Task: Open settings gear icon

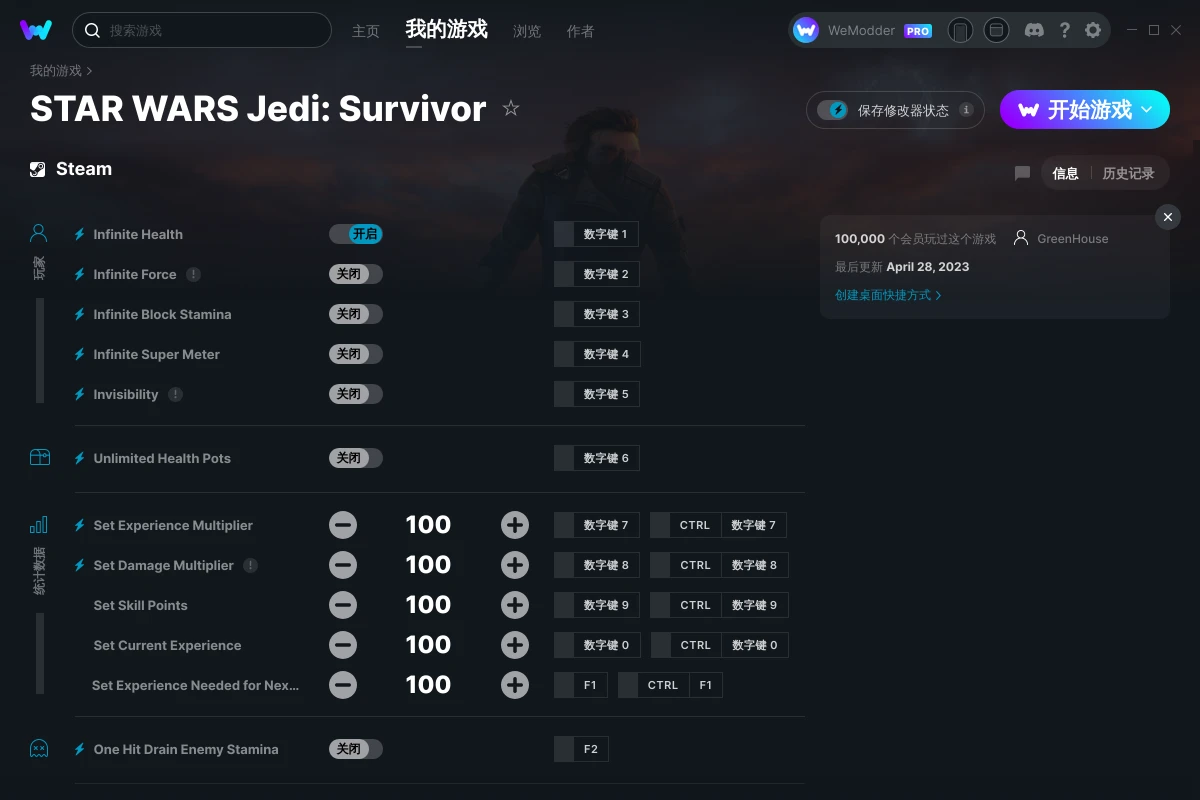Action: [1093, 30]
